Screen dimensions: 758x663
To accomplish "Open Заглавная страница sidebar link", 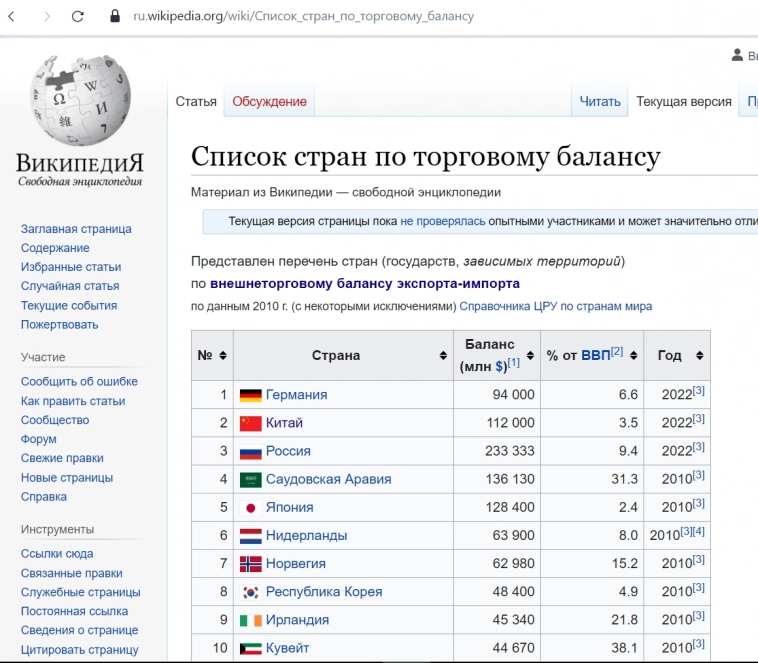I will (76, 229).
